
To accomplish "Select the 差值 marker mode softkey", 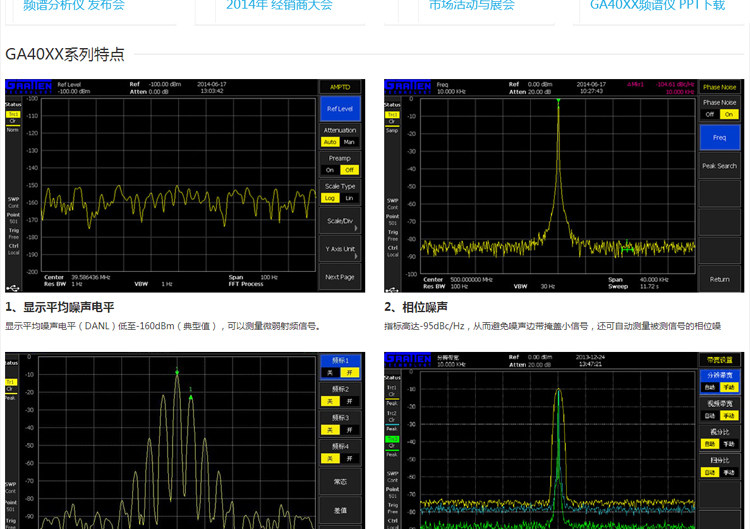I will [340, 510].
